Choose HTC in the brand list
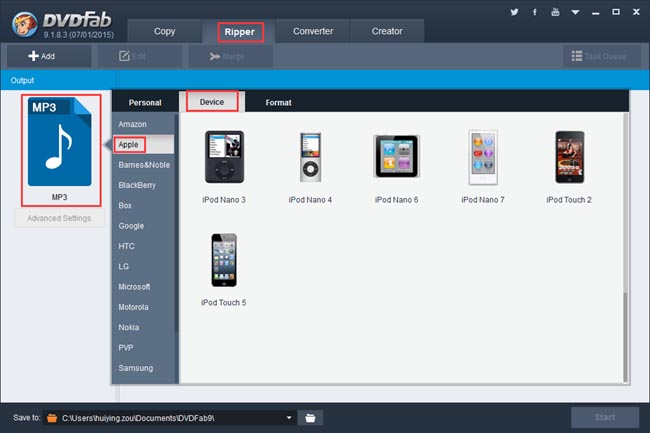The height and width of the screenshot is (433, 650). pos(143,246)
